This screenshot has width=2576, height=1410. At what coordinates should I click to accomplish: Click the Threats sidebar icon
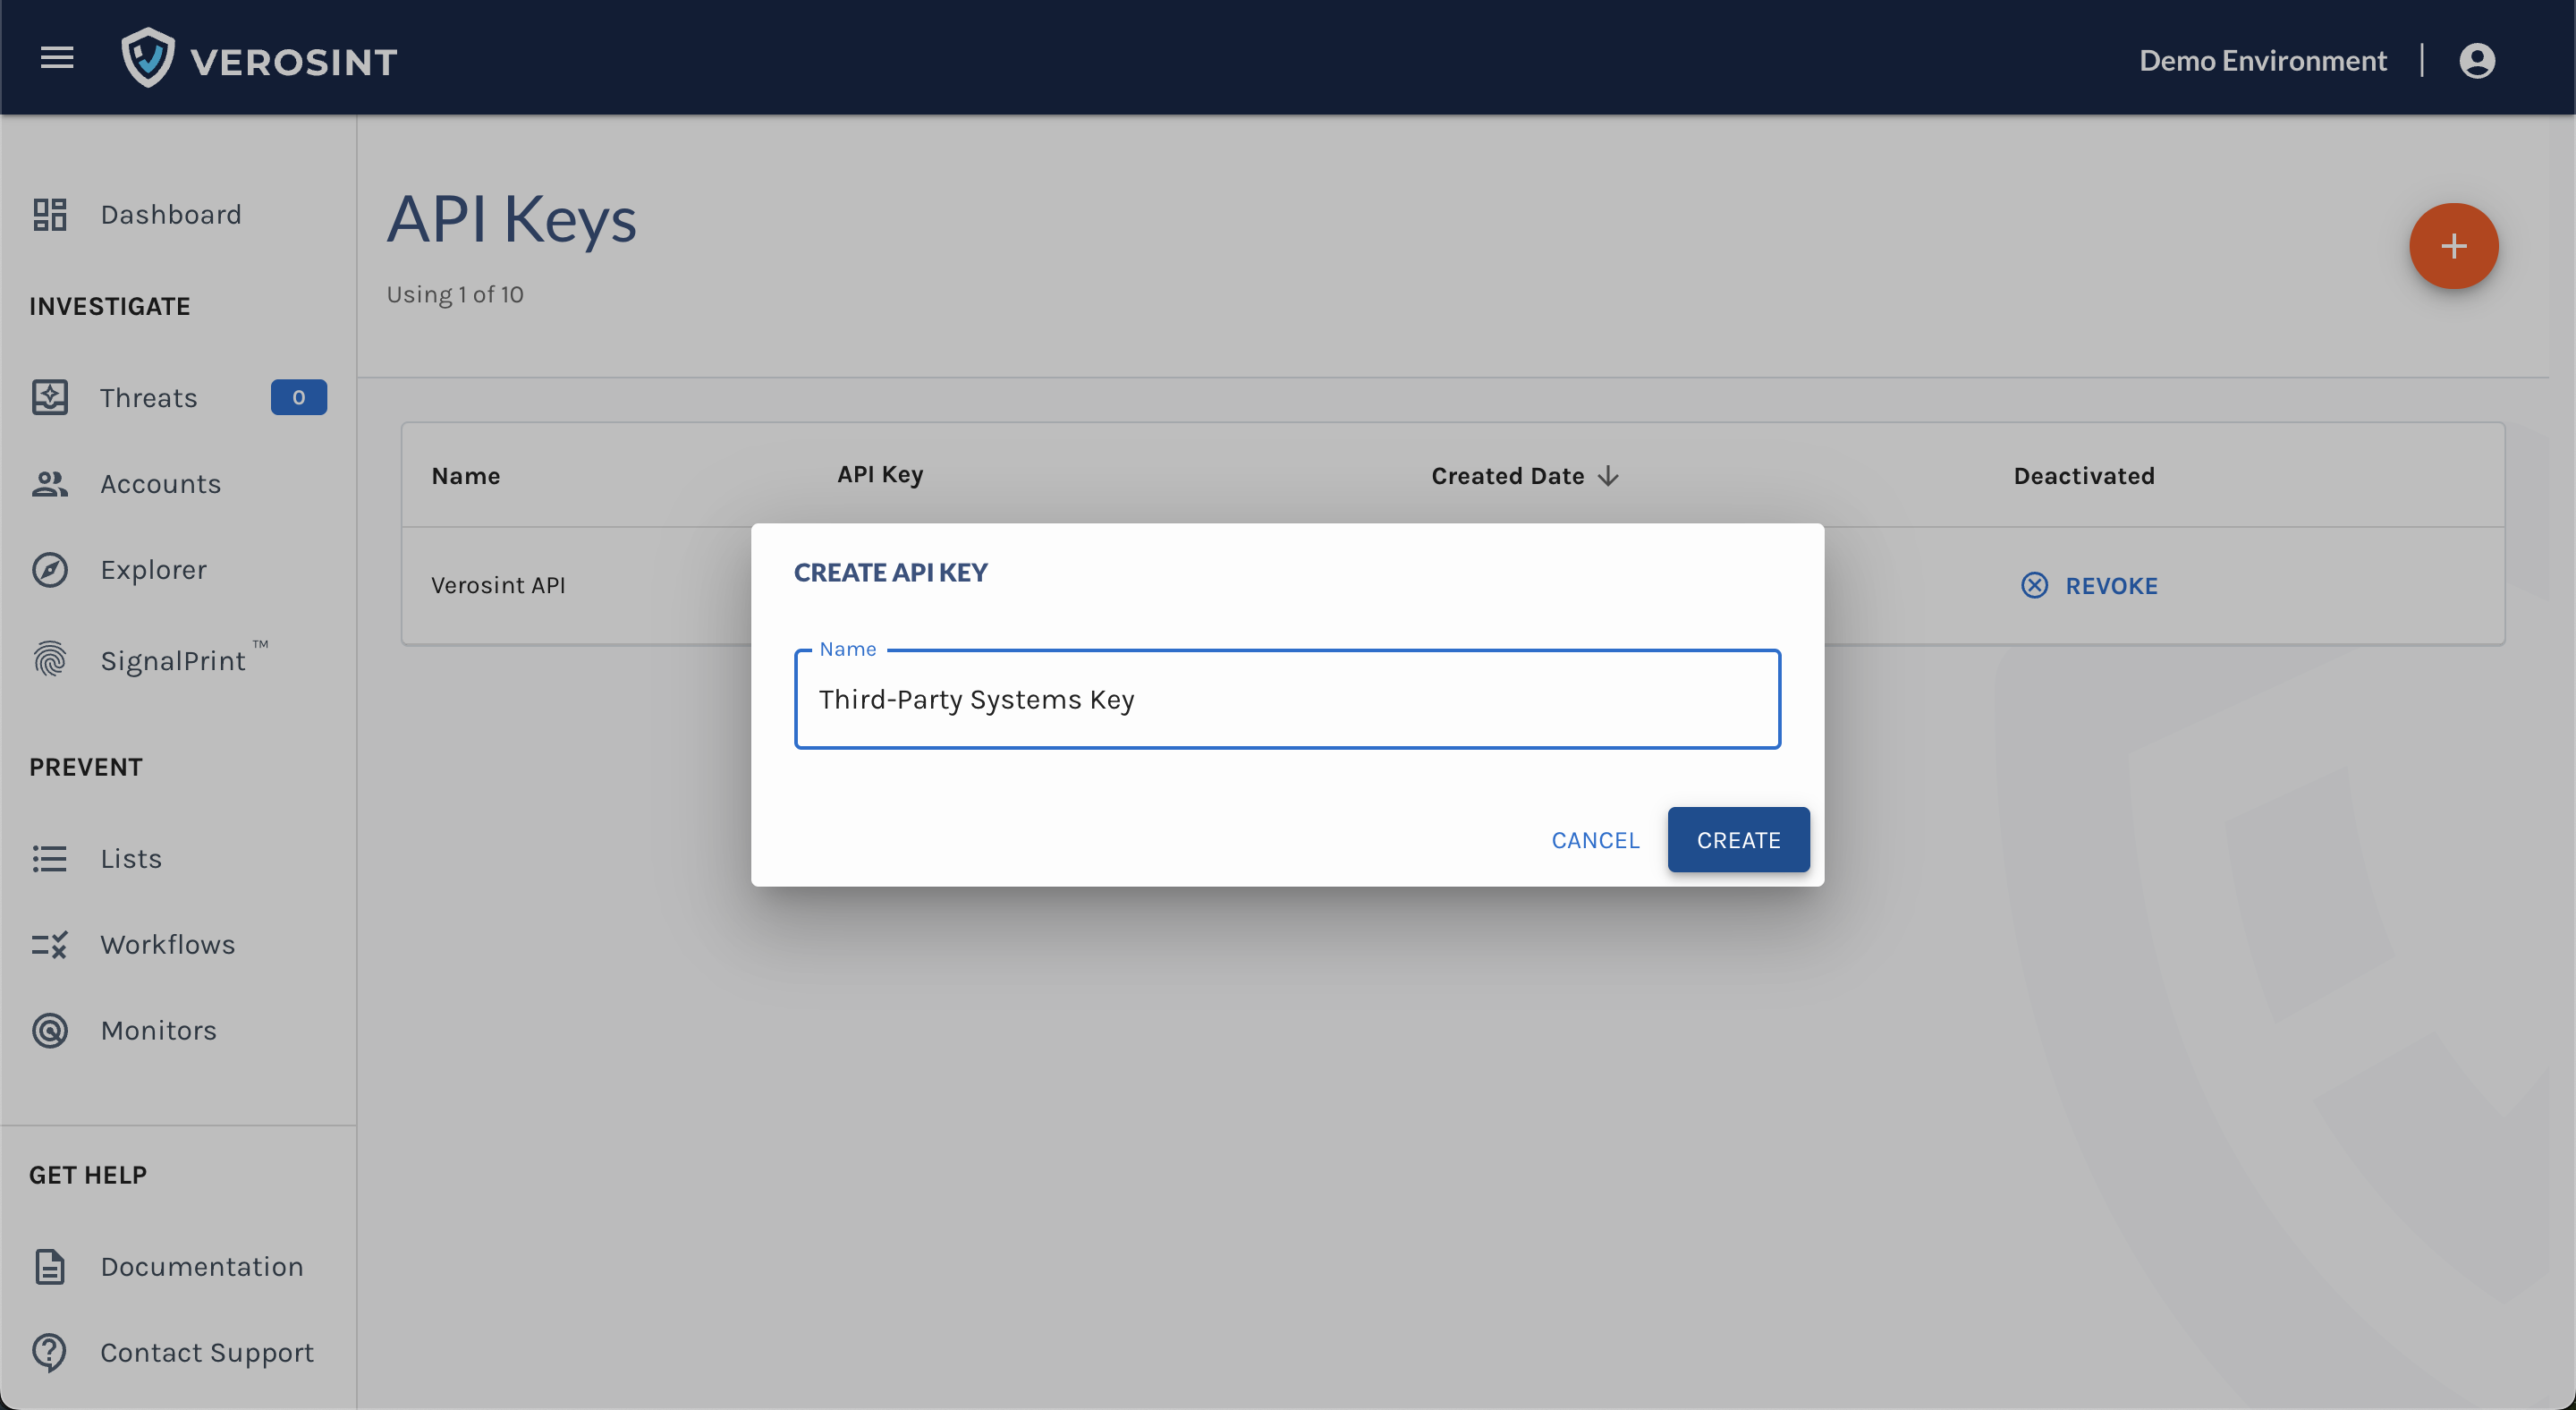[x=50, y=397]
